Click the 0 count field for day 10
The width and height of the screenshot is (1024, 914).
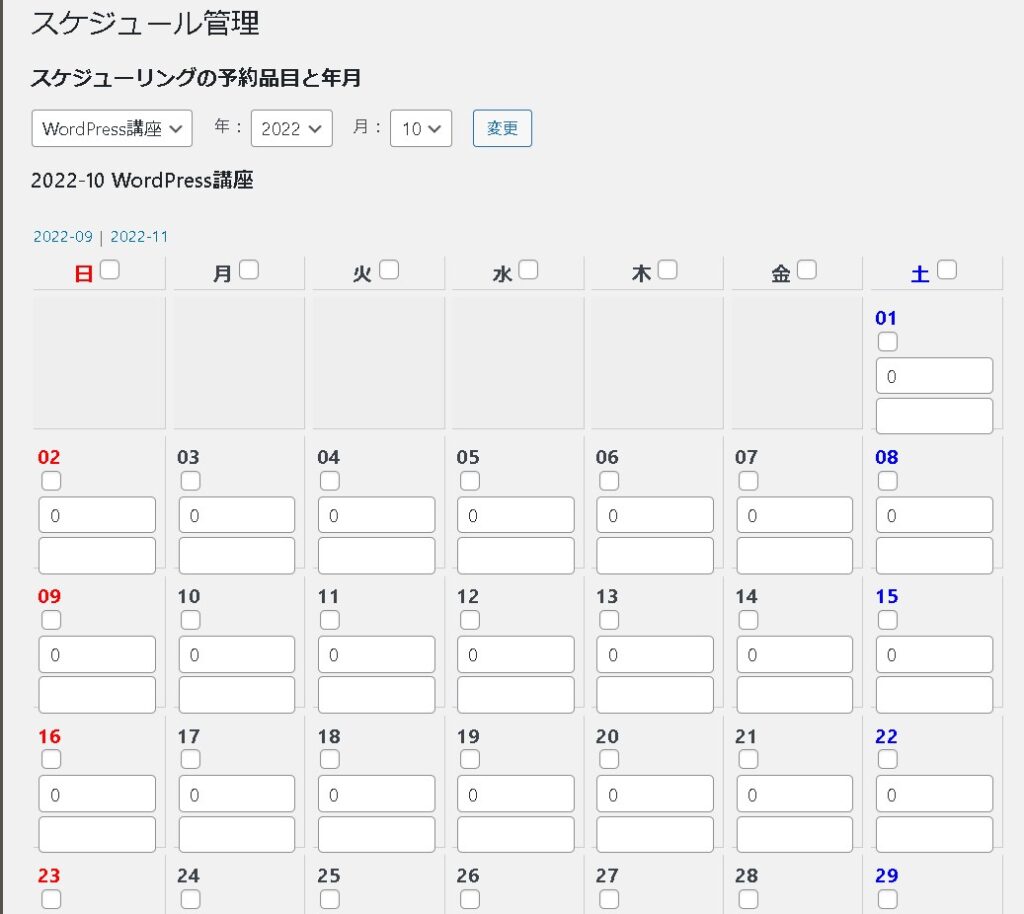pyautogui.click(x=236, y=654)
